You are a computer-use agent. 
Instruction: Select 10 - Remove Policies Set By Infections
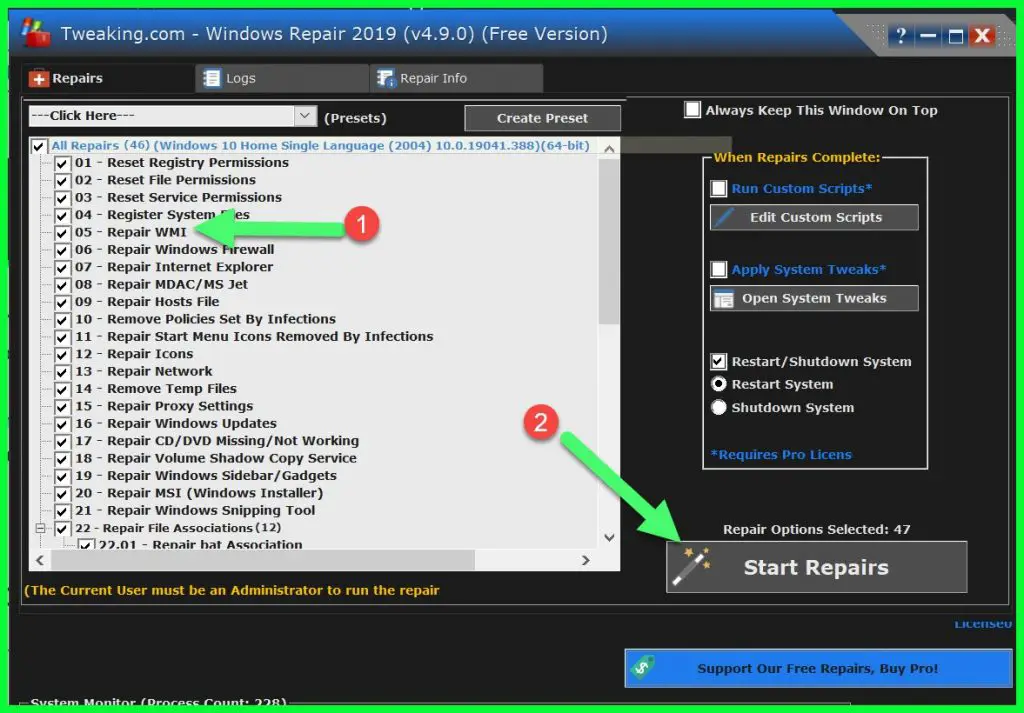[x=204, y=320]
